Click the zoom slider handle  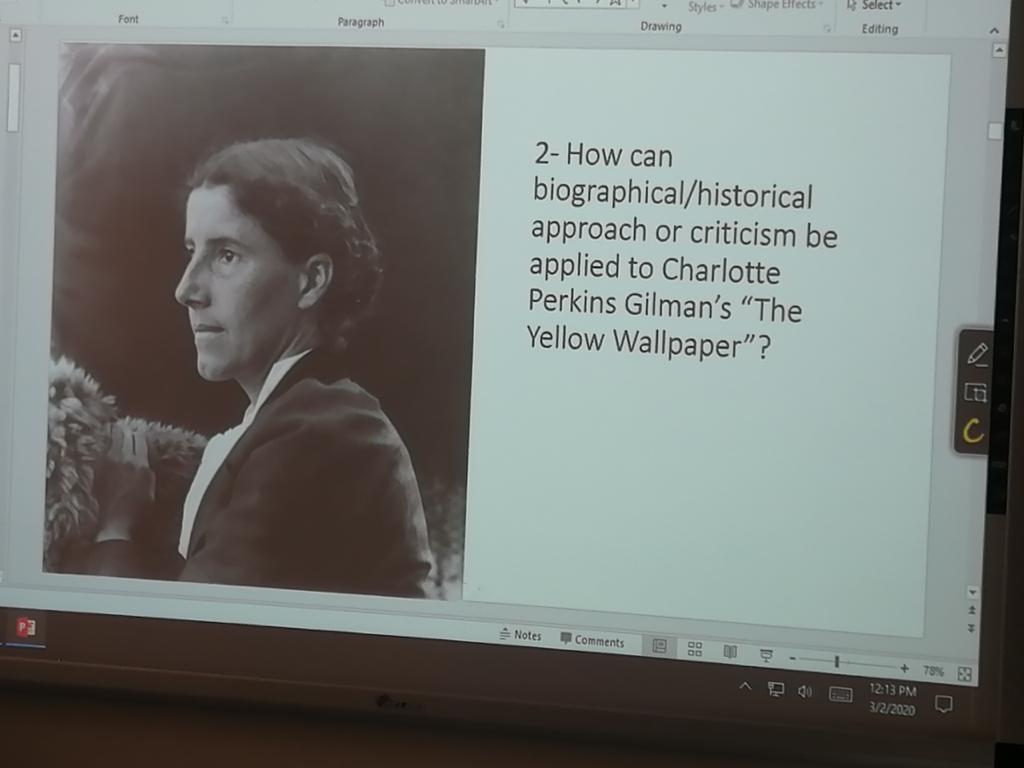836,662
